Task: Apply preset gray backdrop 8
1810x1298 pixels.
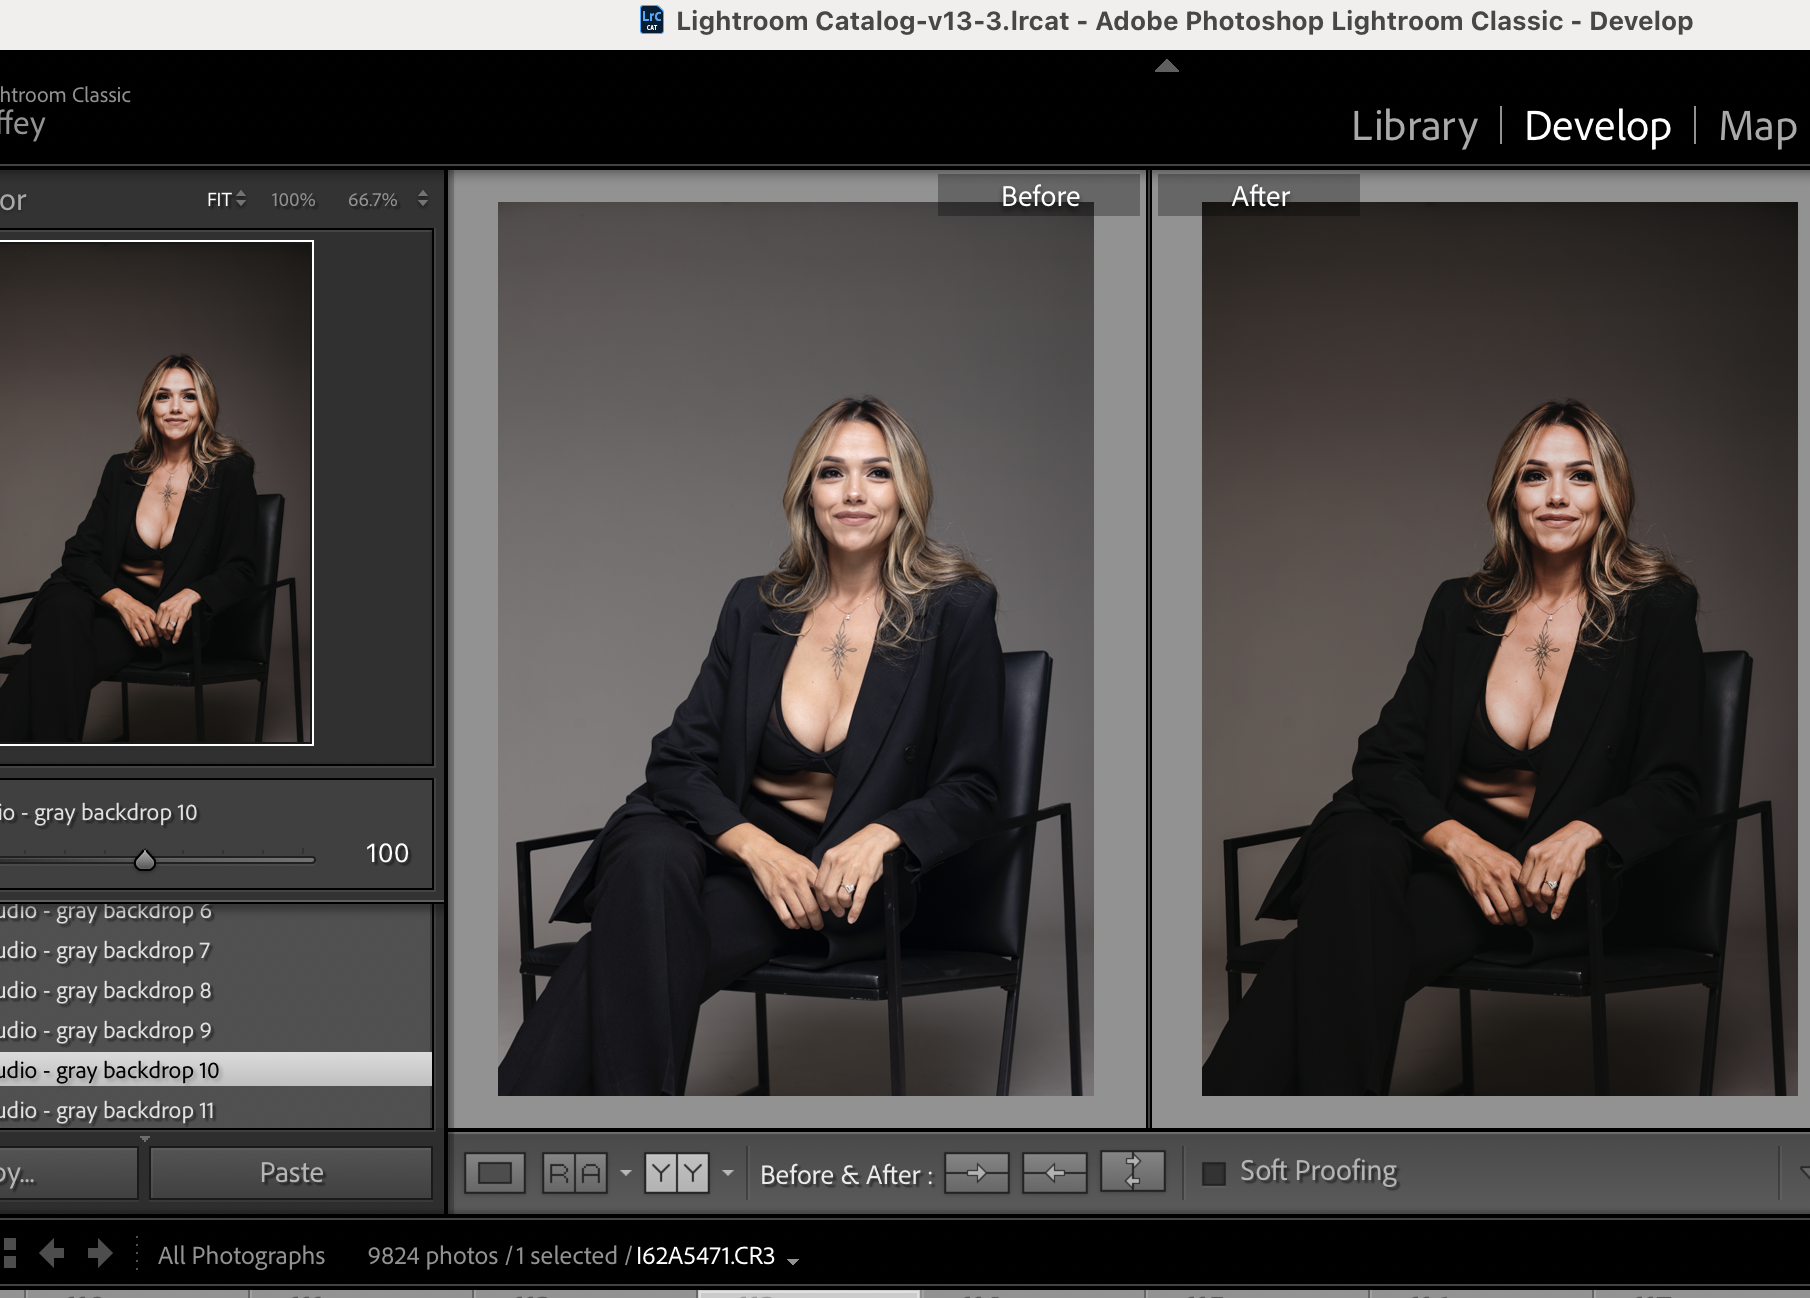Action: [215, 990]
